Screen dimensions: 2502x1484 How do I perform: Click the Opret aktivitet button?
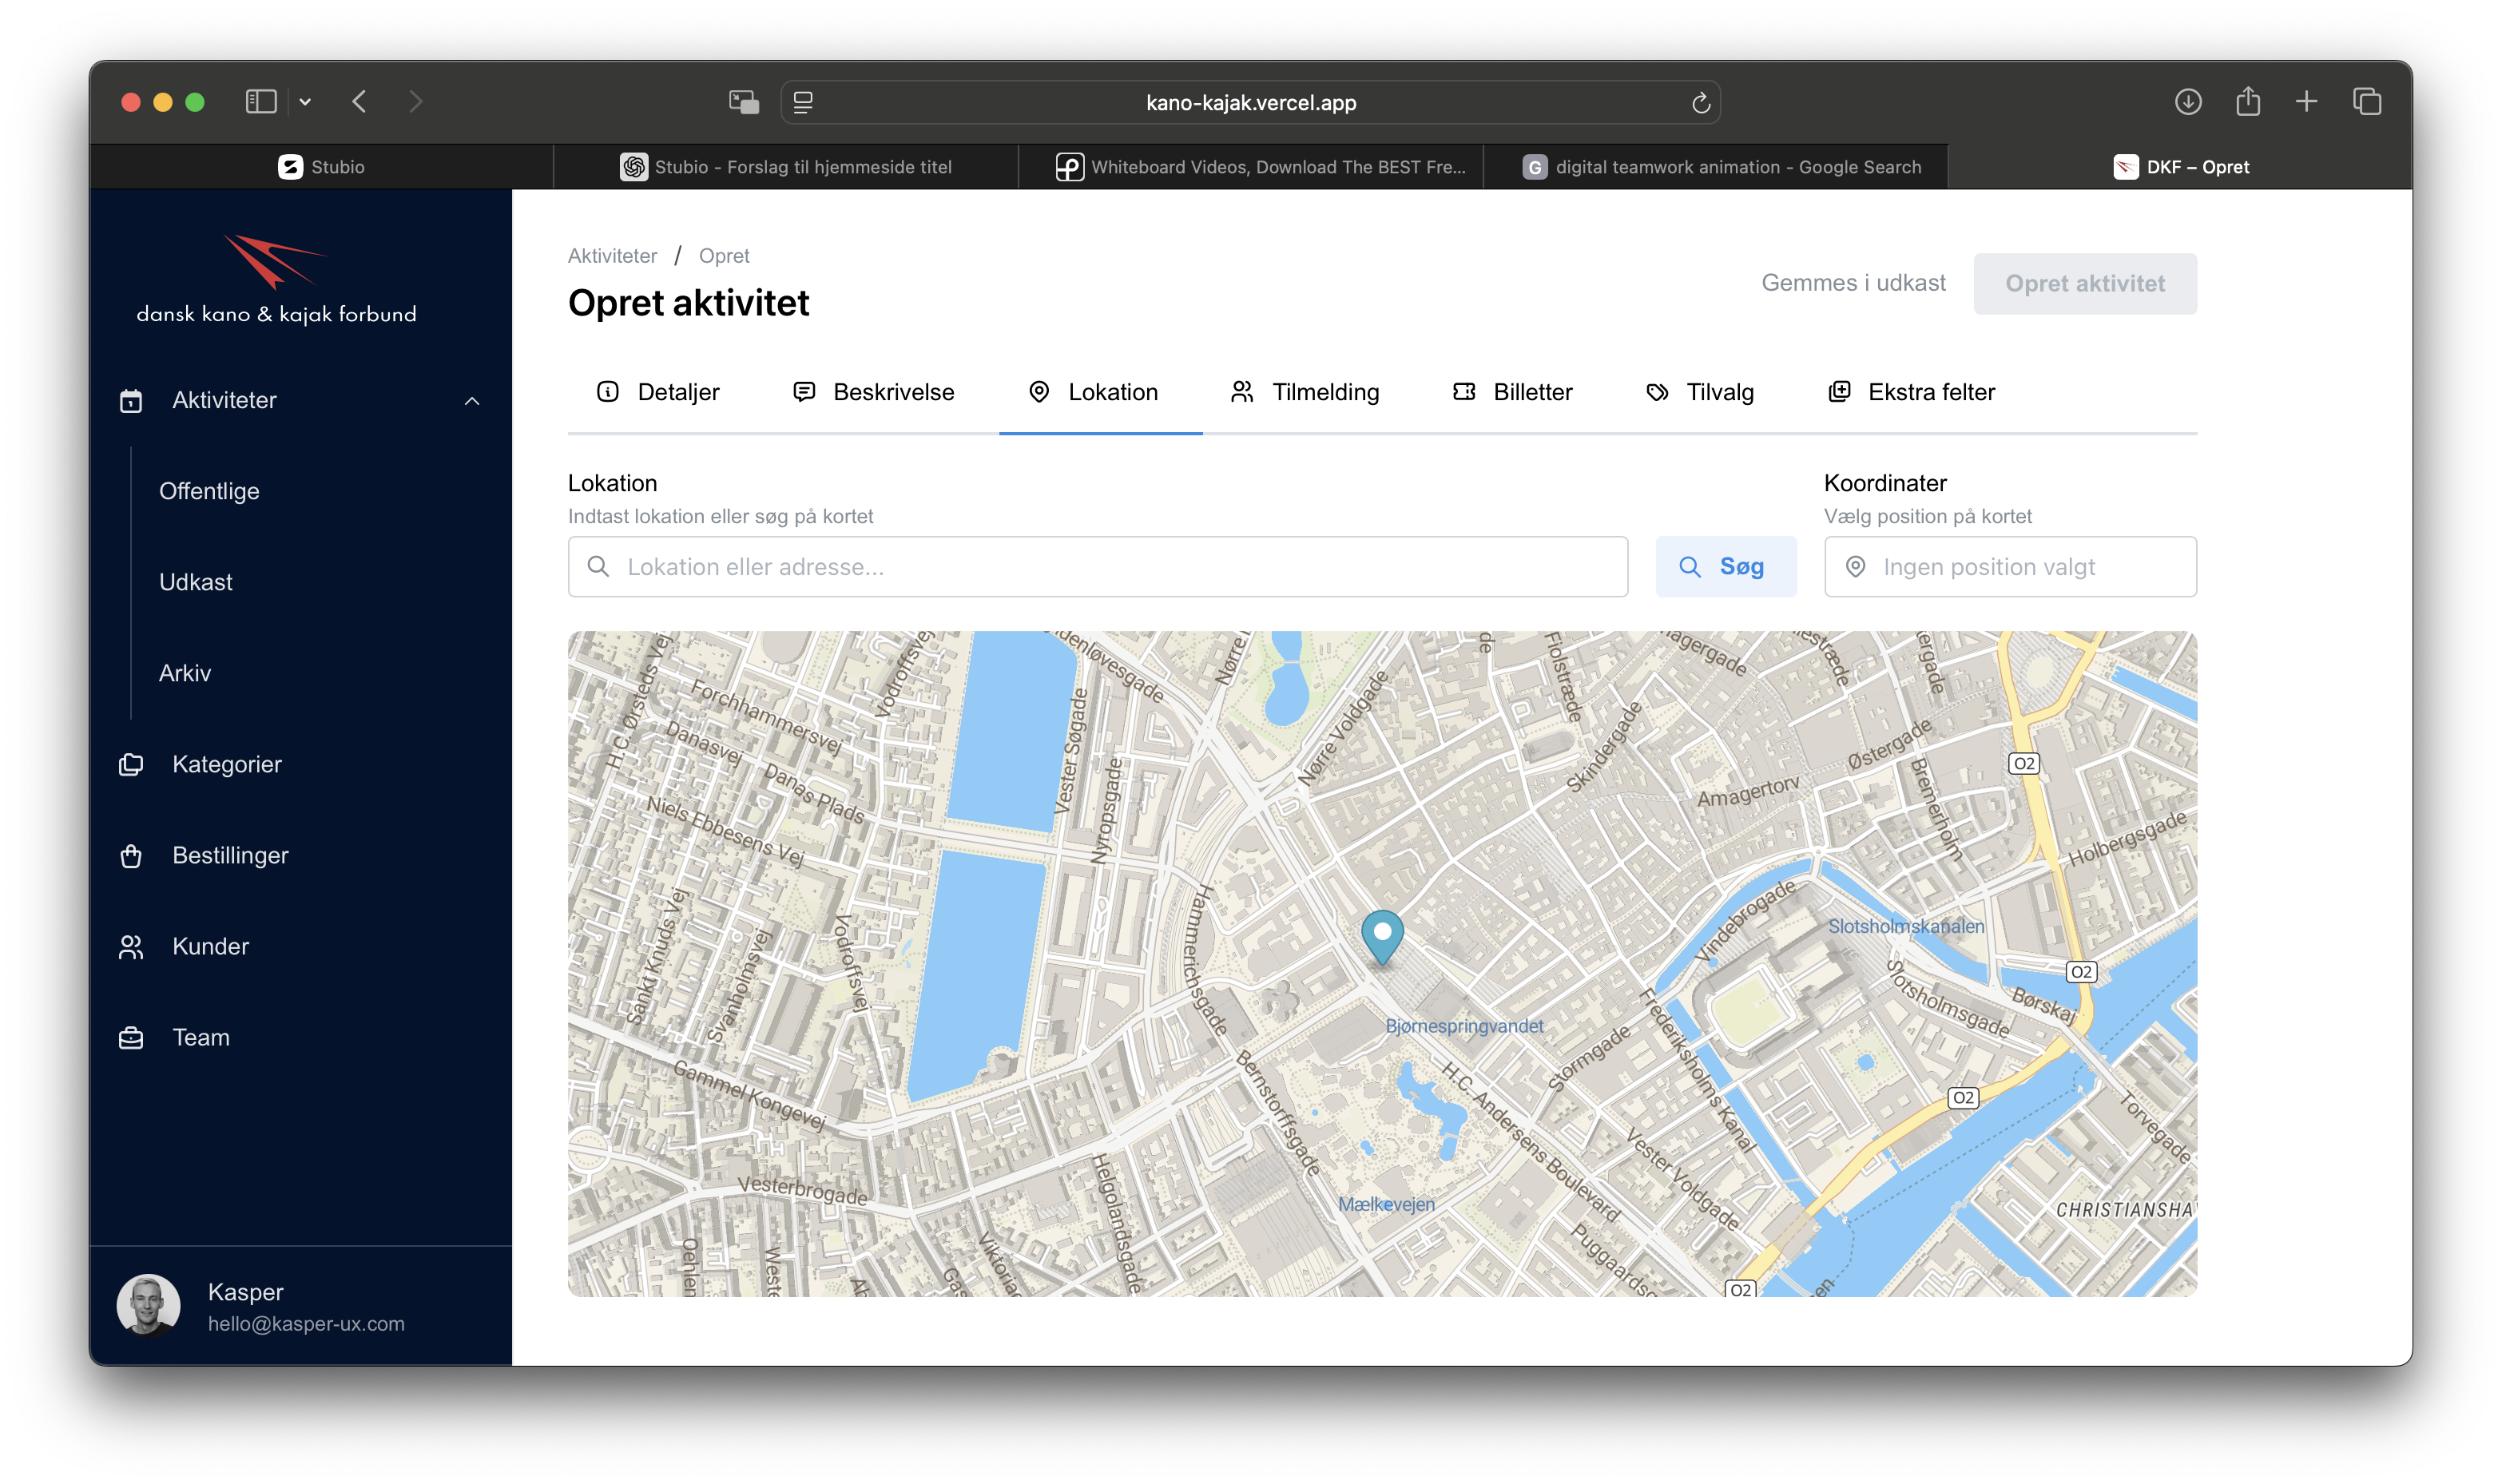pyautogui.click(x=2084, y=284)
